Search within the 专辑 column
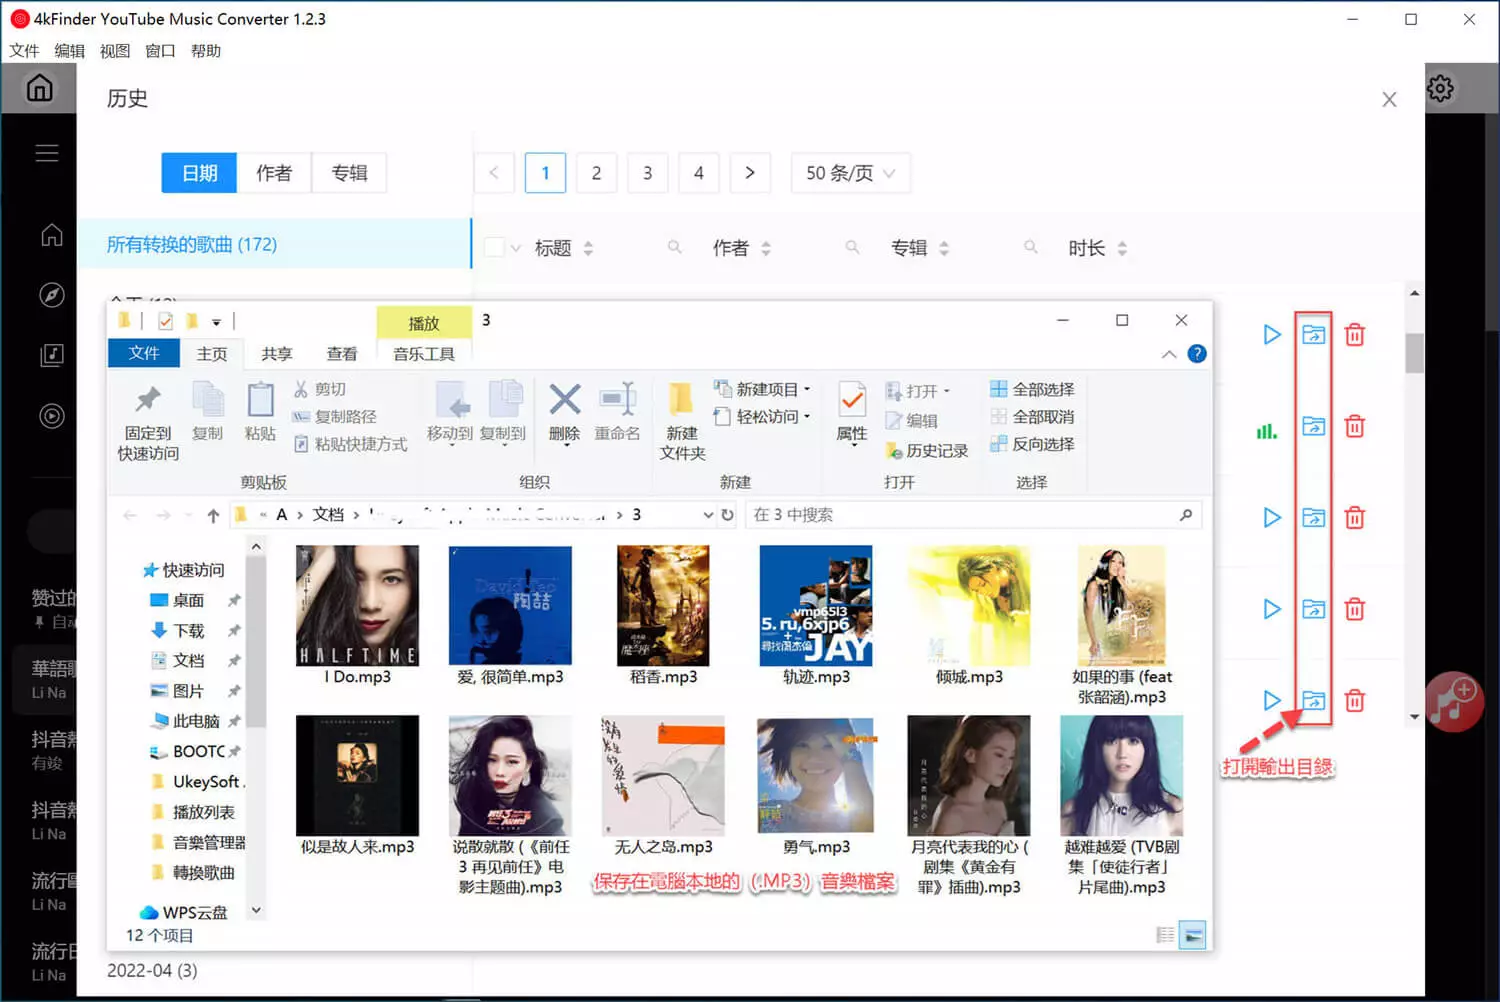Screen dimensions: 1500x1002 tap(1030, 247)
